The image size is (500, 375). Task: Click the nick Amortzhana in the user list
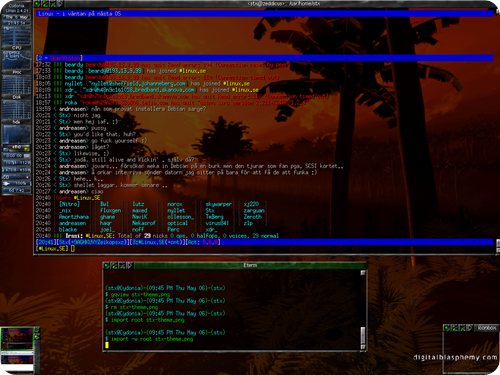pyautogui.click(x=74, y=217)
